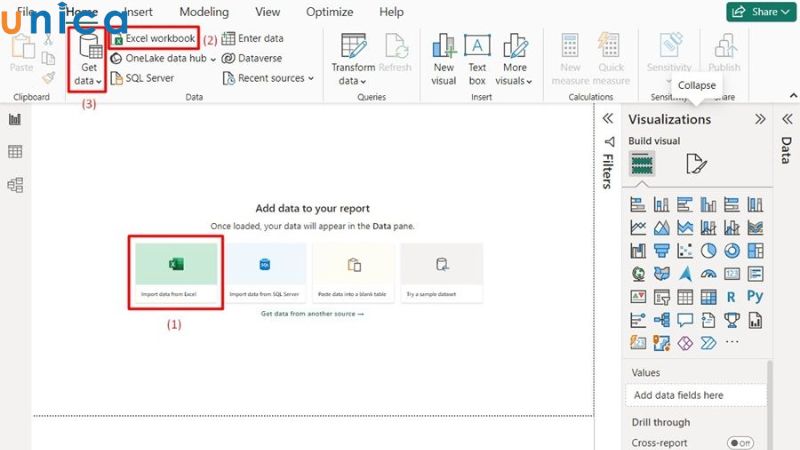Open Model view in left sidebar

tap(15, 185)
